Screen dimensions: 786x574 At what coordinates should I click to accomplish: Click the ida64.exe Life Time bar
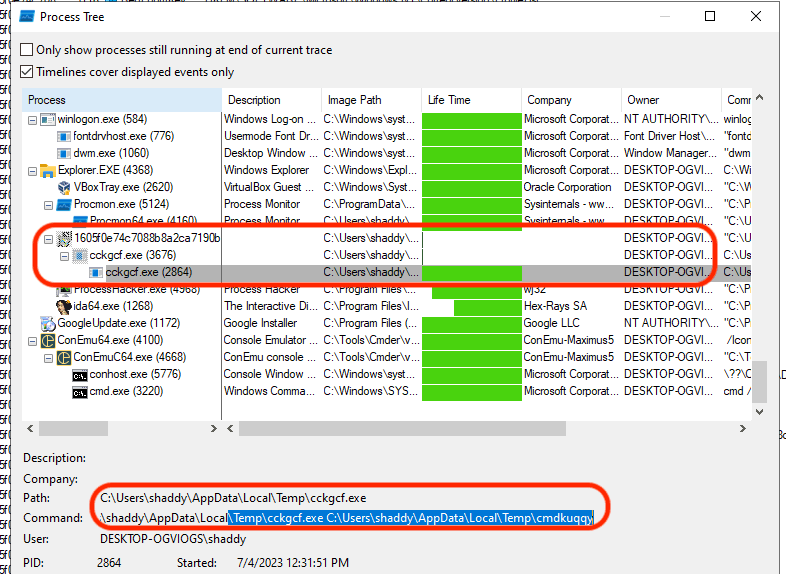[x=488, y=307]
